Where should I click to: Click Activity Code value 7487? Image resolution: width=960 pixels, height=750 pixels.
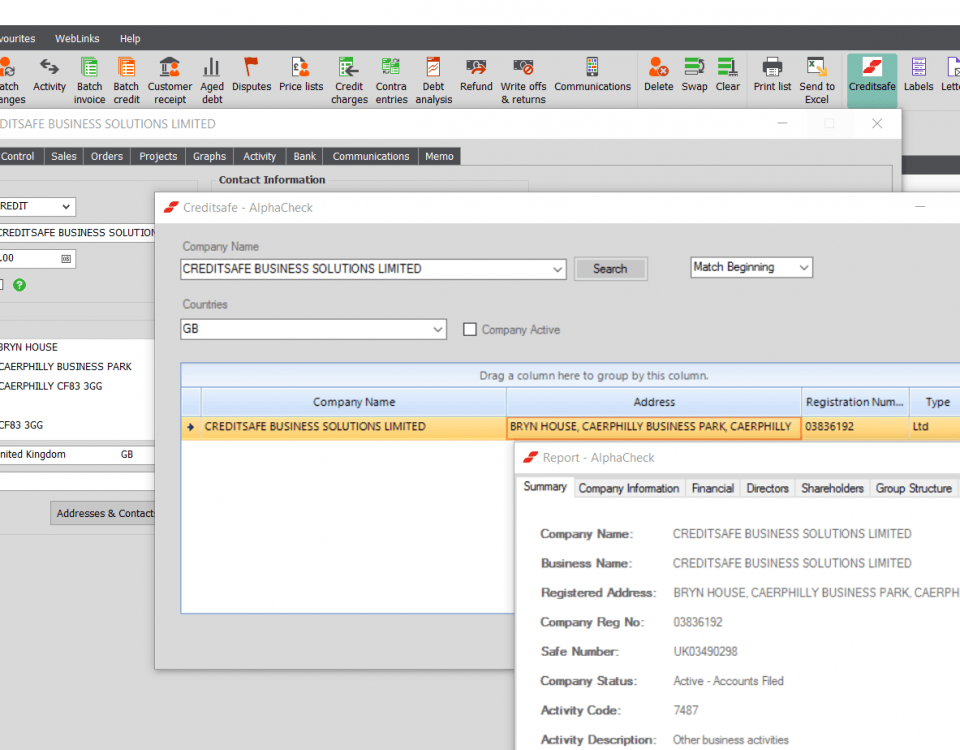pos(686,710)
